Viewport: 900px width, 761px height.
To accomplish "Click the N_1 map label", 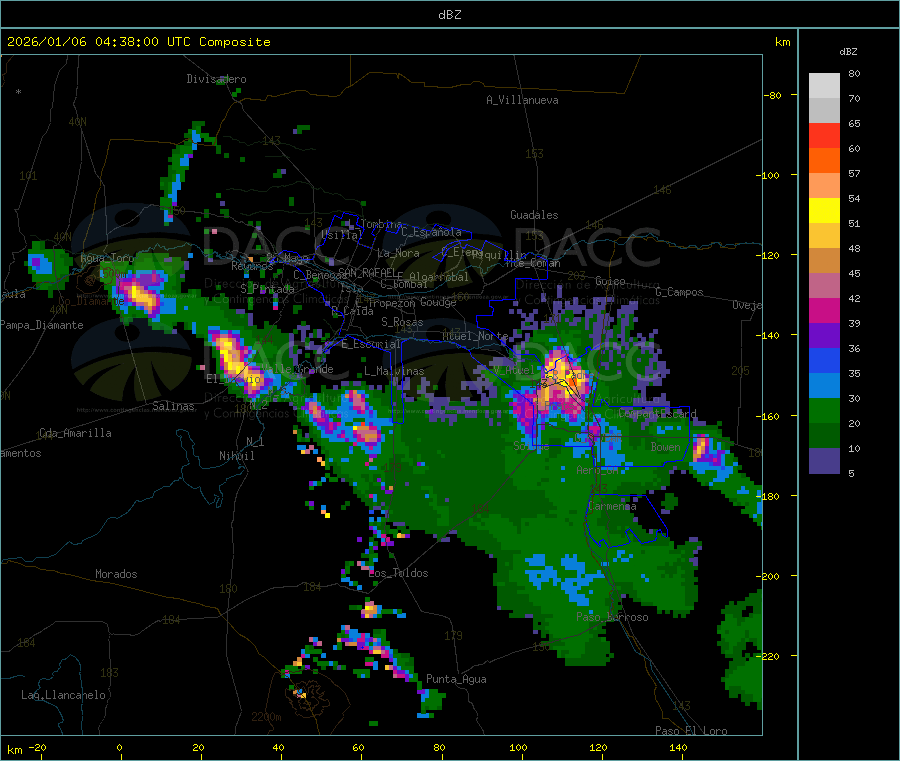I will pyautogui.click(x=255, y=441).
